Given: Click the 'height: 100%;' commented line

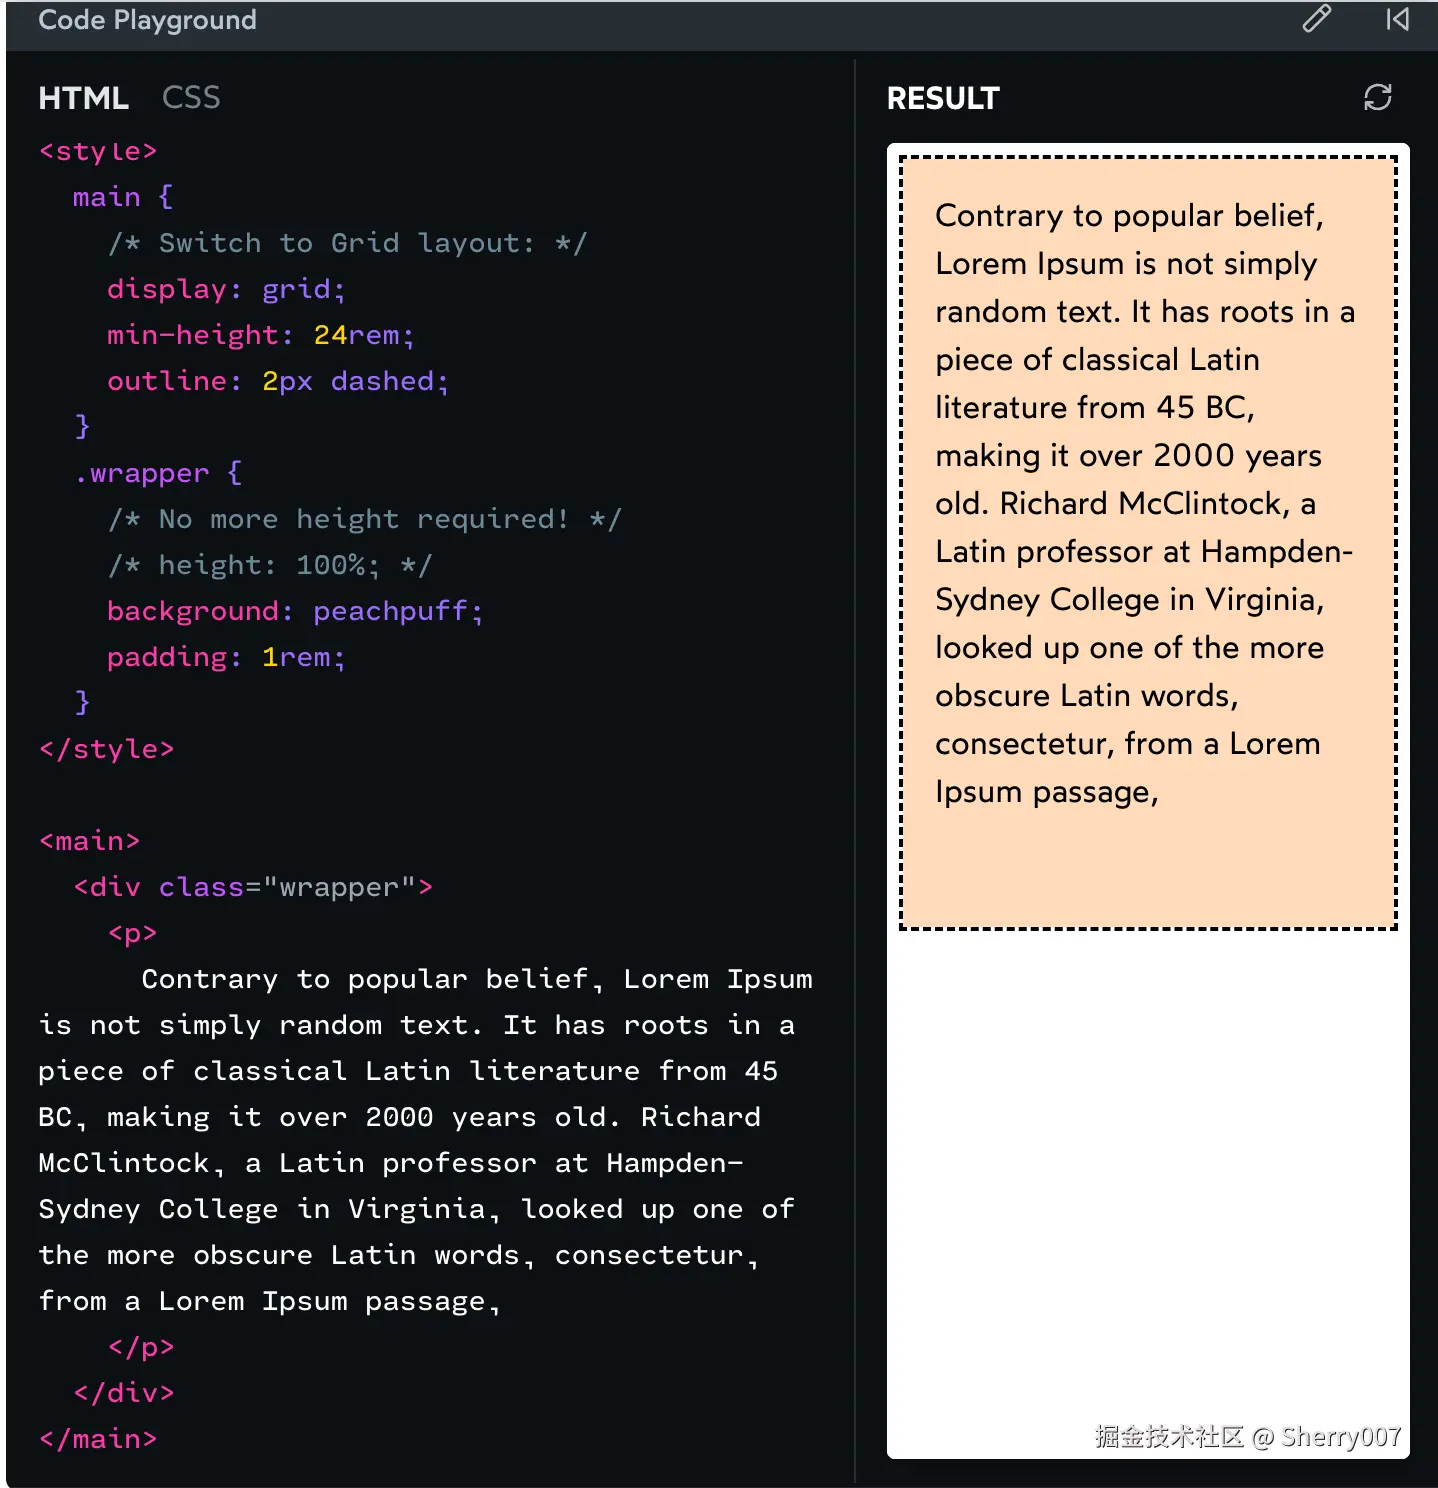Looking at the screenshot, I should [269, 565].
